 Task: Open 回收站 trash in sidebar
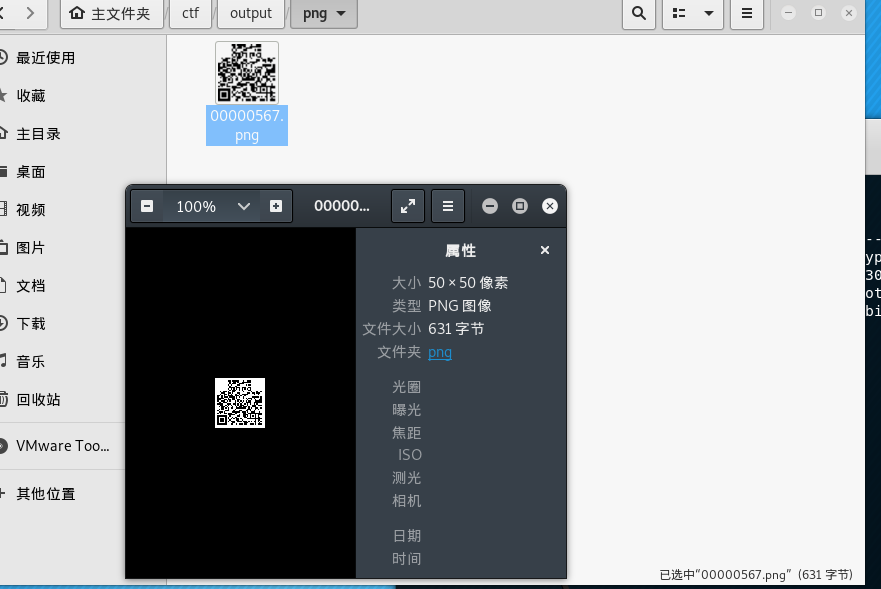38,400
